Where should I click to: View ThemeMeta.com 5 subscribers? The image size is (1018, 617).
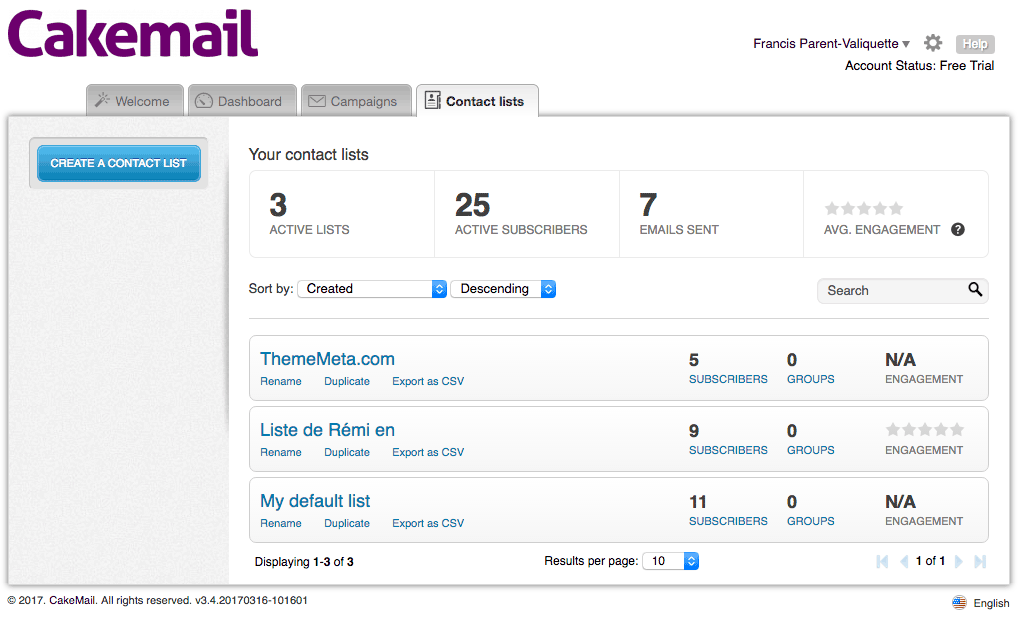pyautogui.click(x=728, y=369)
